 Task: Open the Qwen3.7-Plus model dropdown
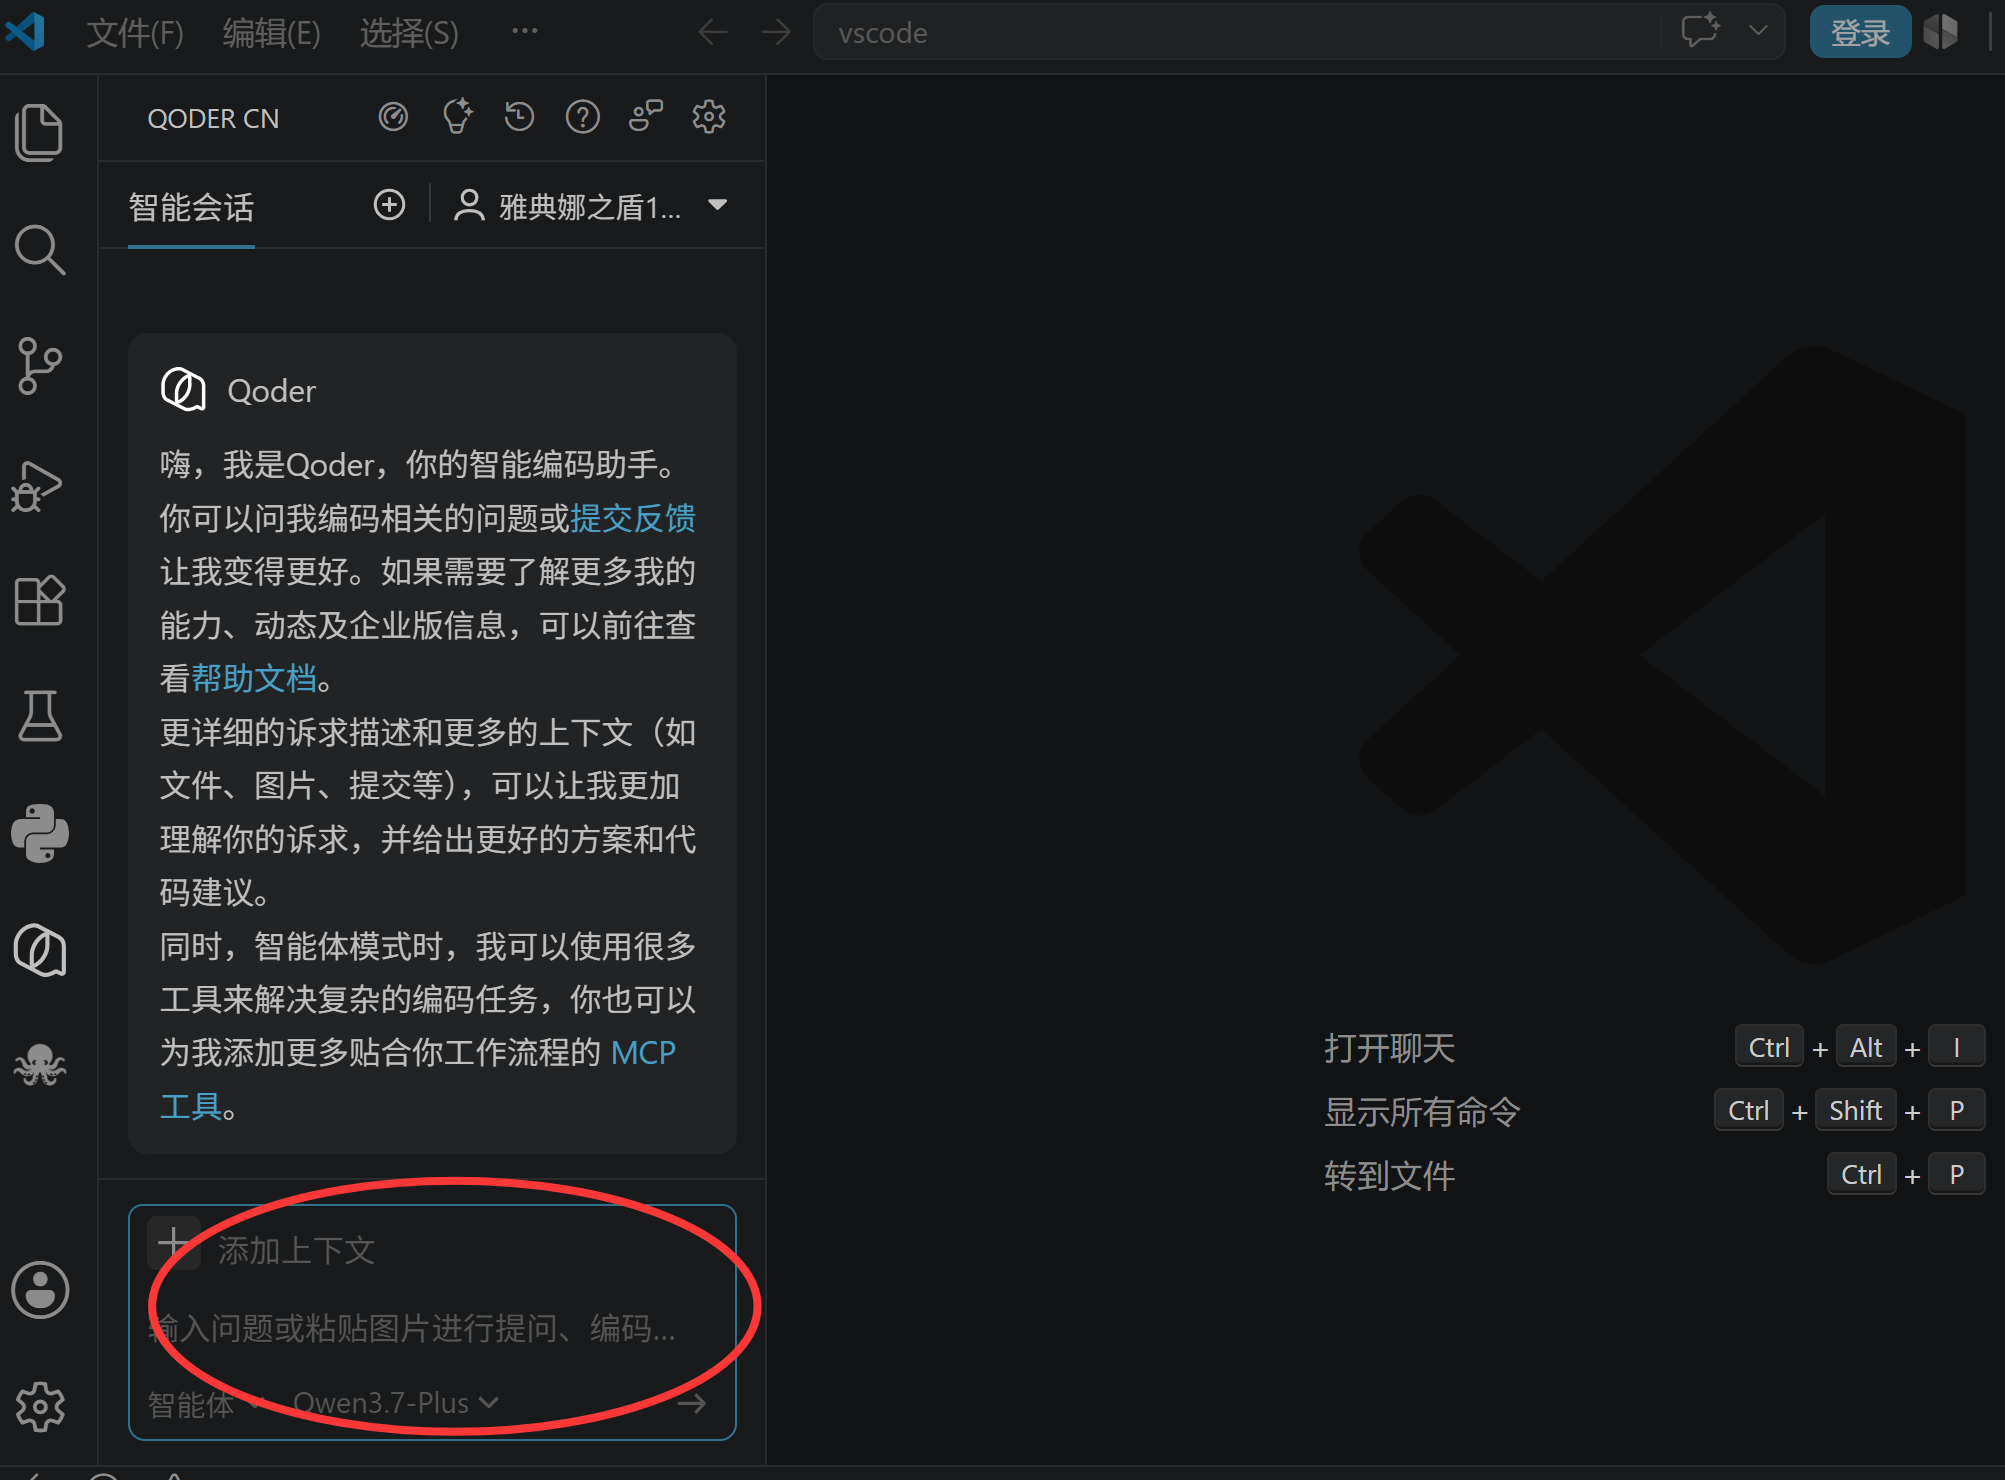point(396,1403)
